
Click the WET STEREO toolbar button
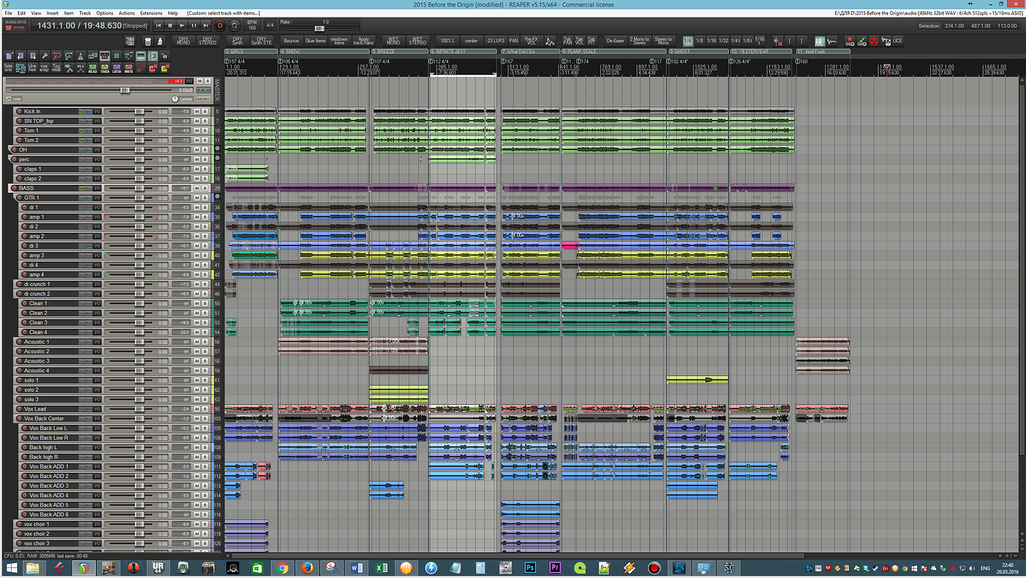coord(417,41)
